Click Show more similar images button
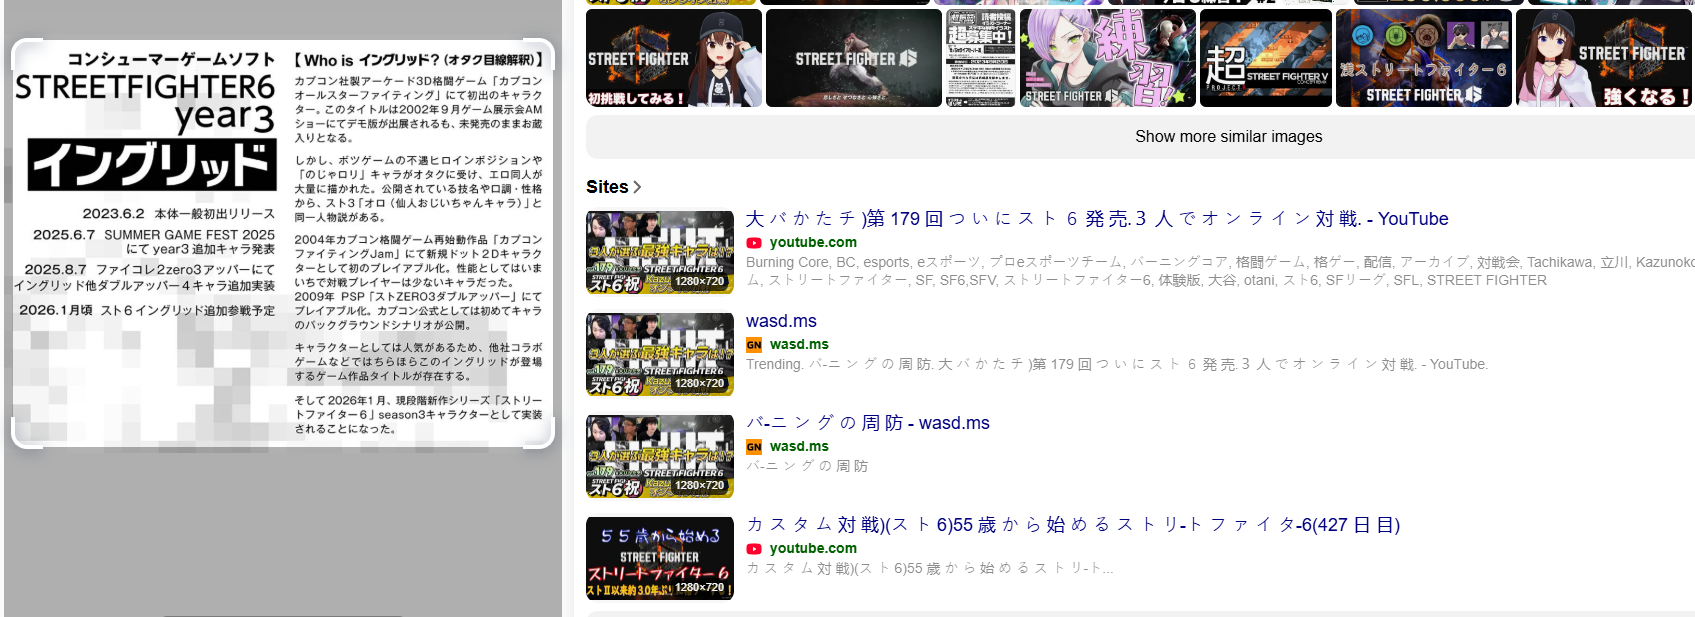This screenshot has height=617, width=1695. coord(1228,137)
